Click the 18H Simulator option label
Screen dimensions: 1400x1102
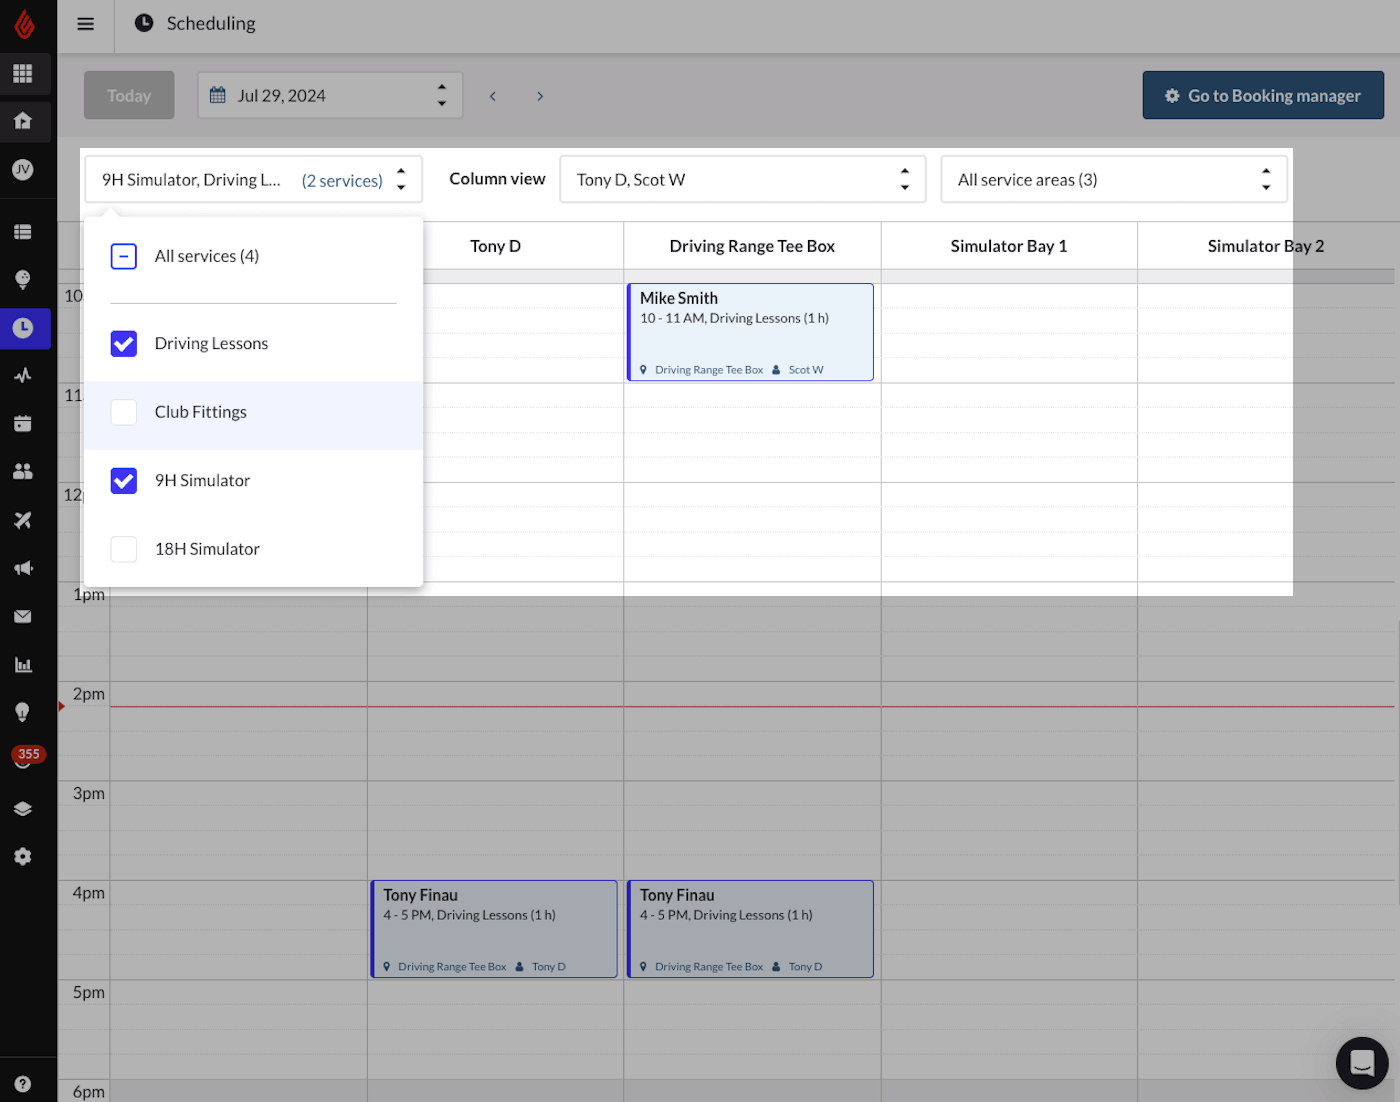tap(207, 549)
